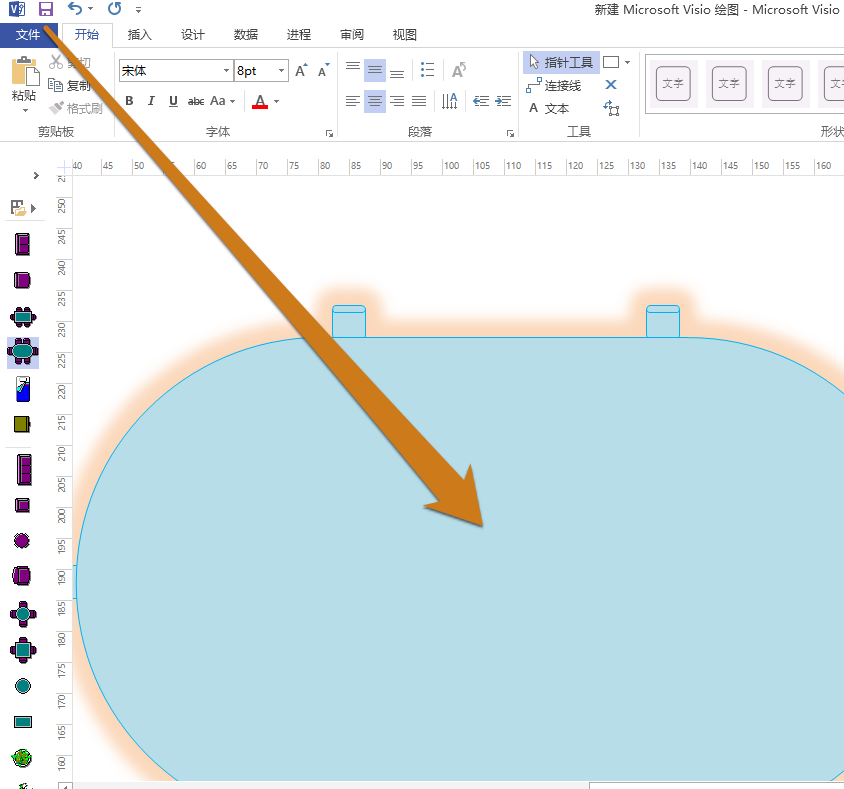
Task: Toggle italic formatting
Action: pyautogui.click(x=151, y=101)
